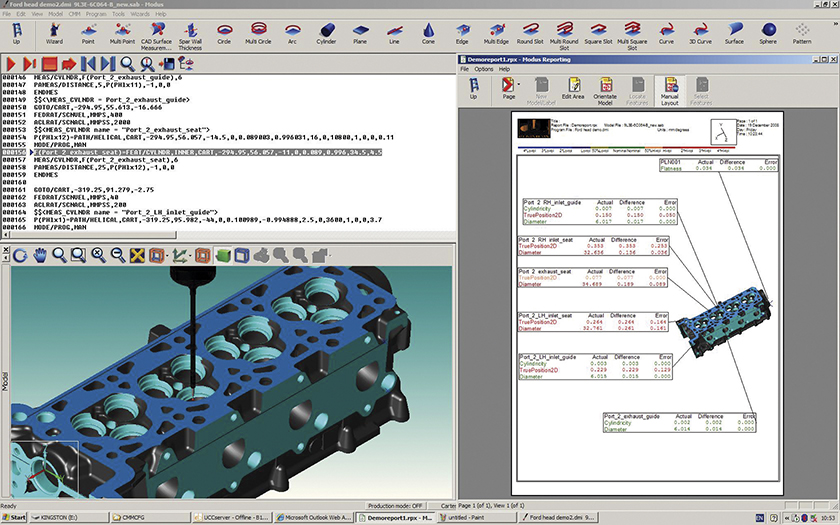Click the red stop program button
Image resolution: width=840 pixels, height=525 pixels.
pyautogui.click(x=48, y=64)
